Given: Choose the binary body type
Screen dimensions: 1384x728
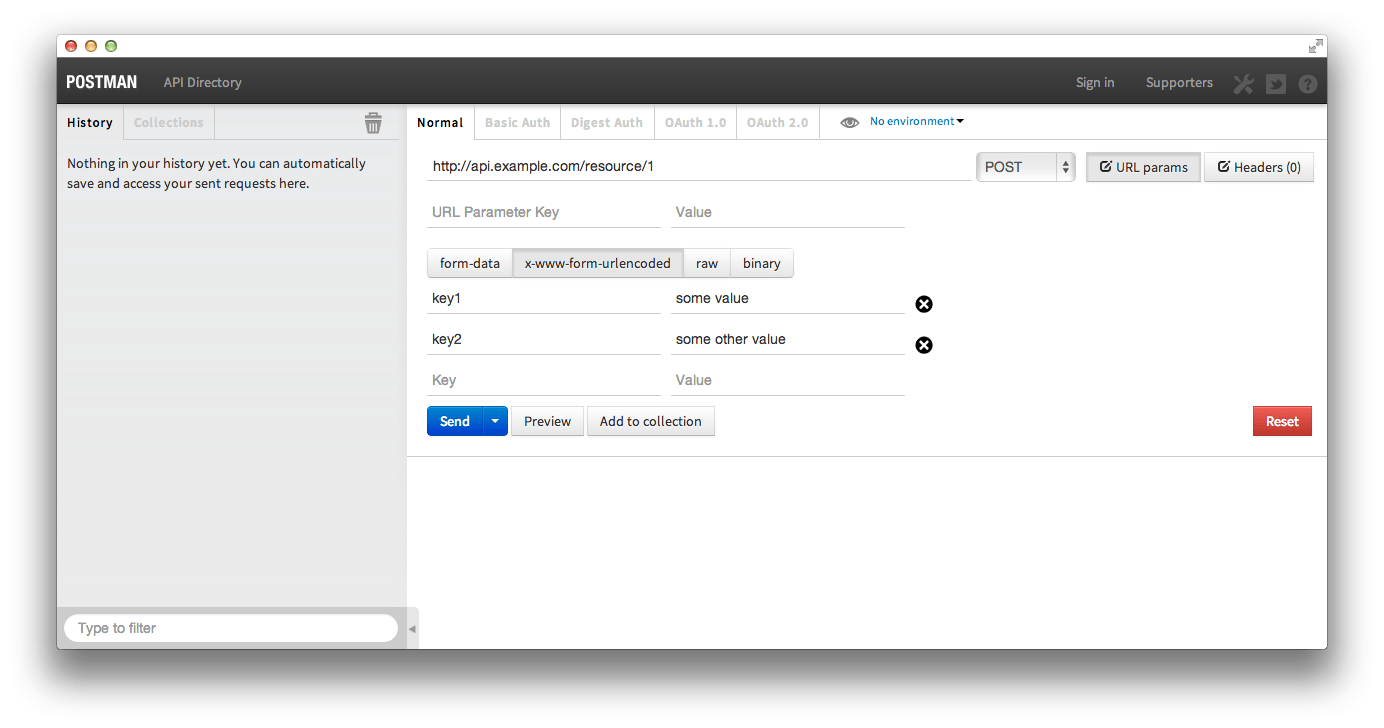Looking at the screenshot, I should tap(762, 263).
